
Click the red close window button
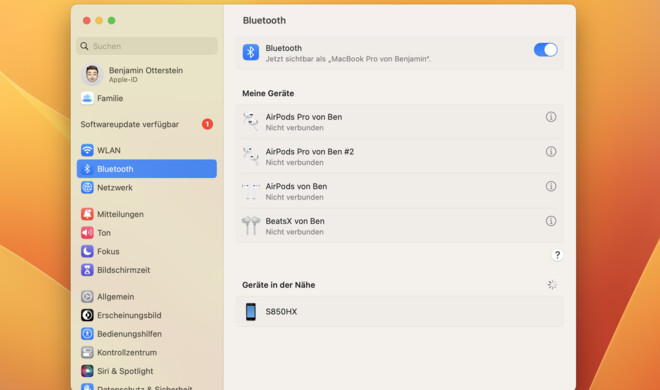pos(87,20)
